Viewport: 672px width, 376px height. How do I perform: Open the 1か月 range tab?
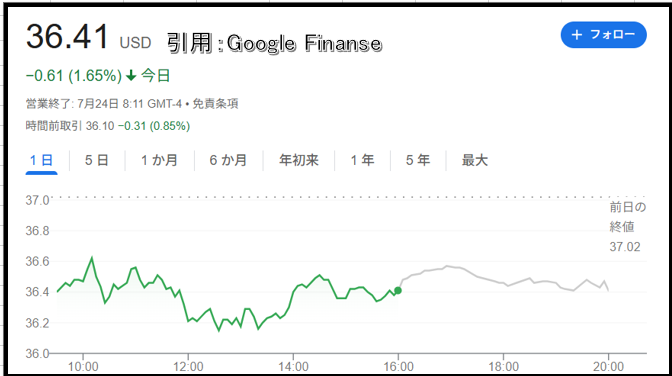159,160
